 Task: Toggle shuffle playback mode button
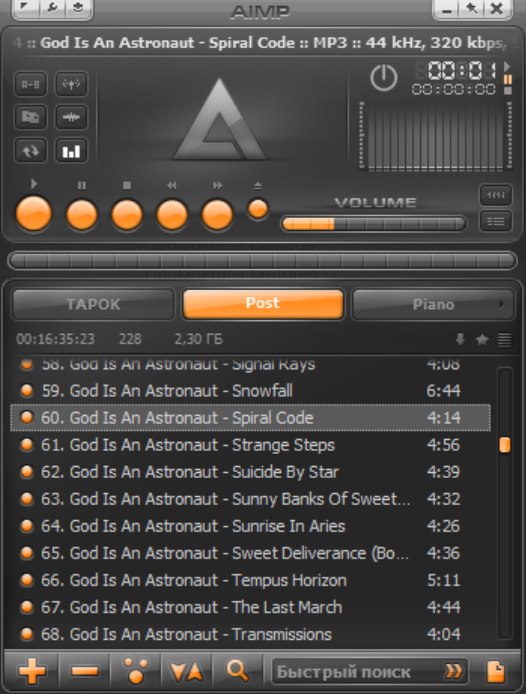click(x=31, y=117)
